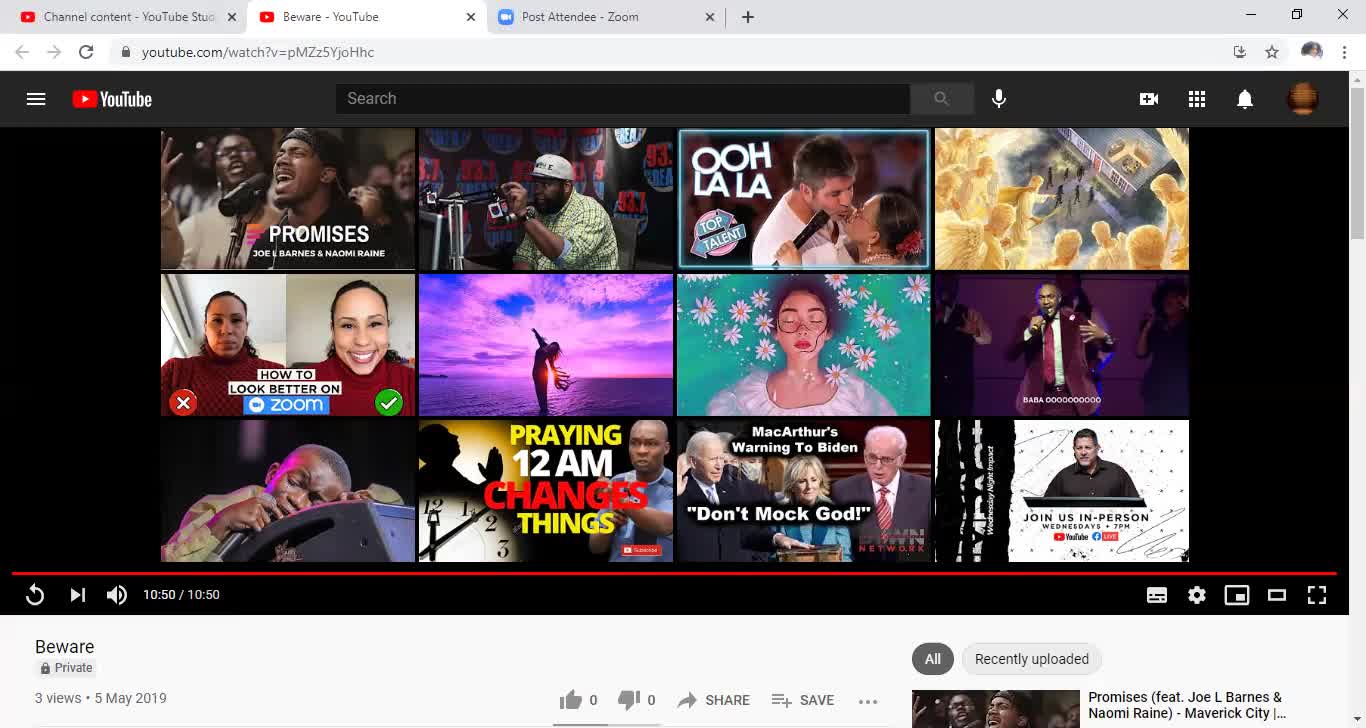Open Promises sidebar video thumbnail

(x=996, y=709)
